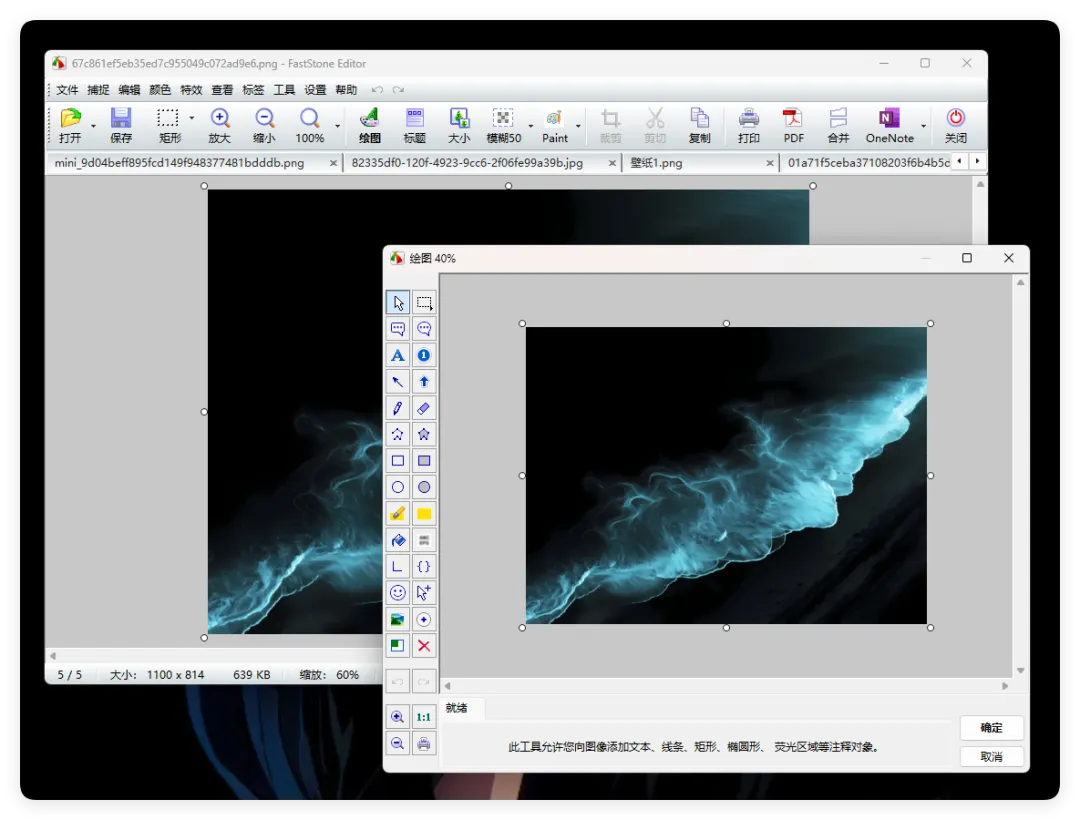The height and width of the screenshot is (820, 1080).
Task: Expand the 打开 dropdown arrow
Action: (93, 126)
